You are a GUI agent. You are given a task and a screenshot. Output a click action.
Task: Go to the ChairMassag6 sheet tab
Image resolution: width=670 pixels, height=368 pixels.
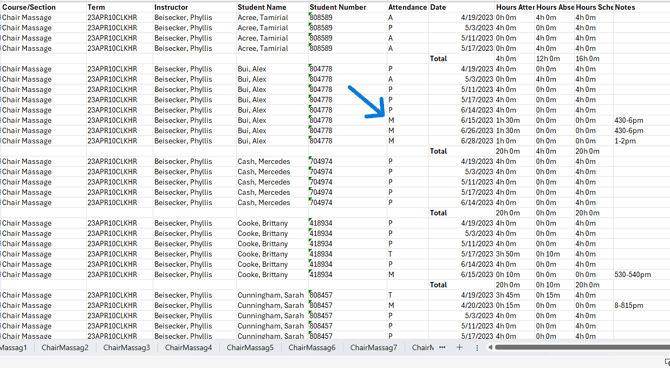tap(312, 347)
